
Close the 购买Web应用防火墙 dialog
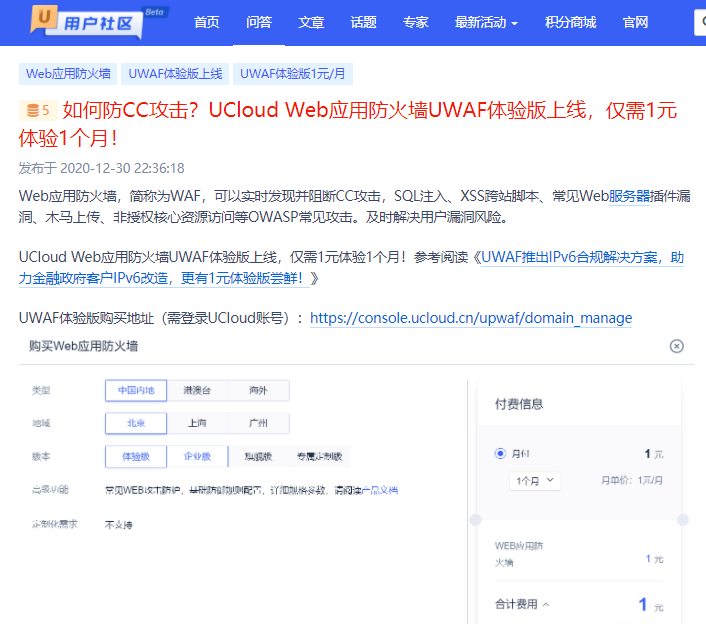(x=676, y=346)
